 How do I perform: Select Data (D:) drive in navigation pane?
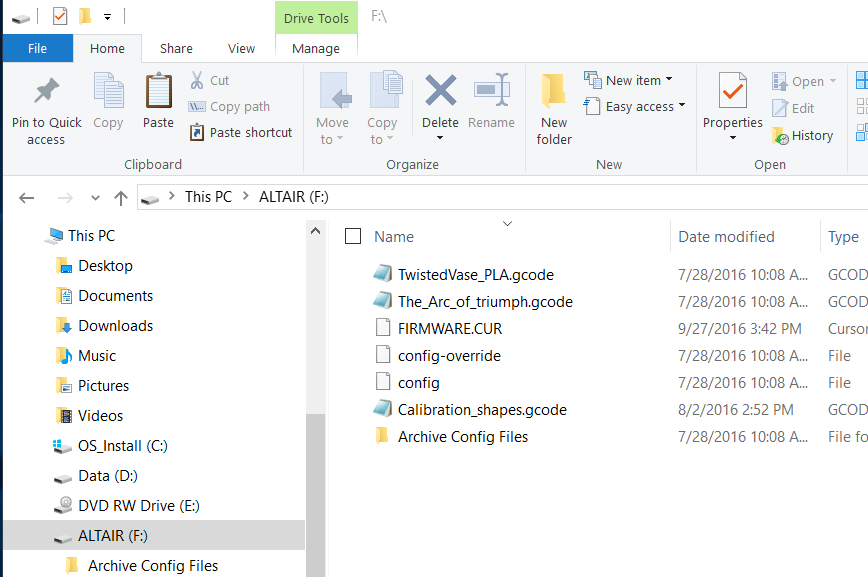107,475
